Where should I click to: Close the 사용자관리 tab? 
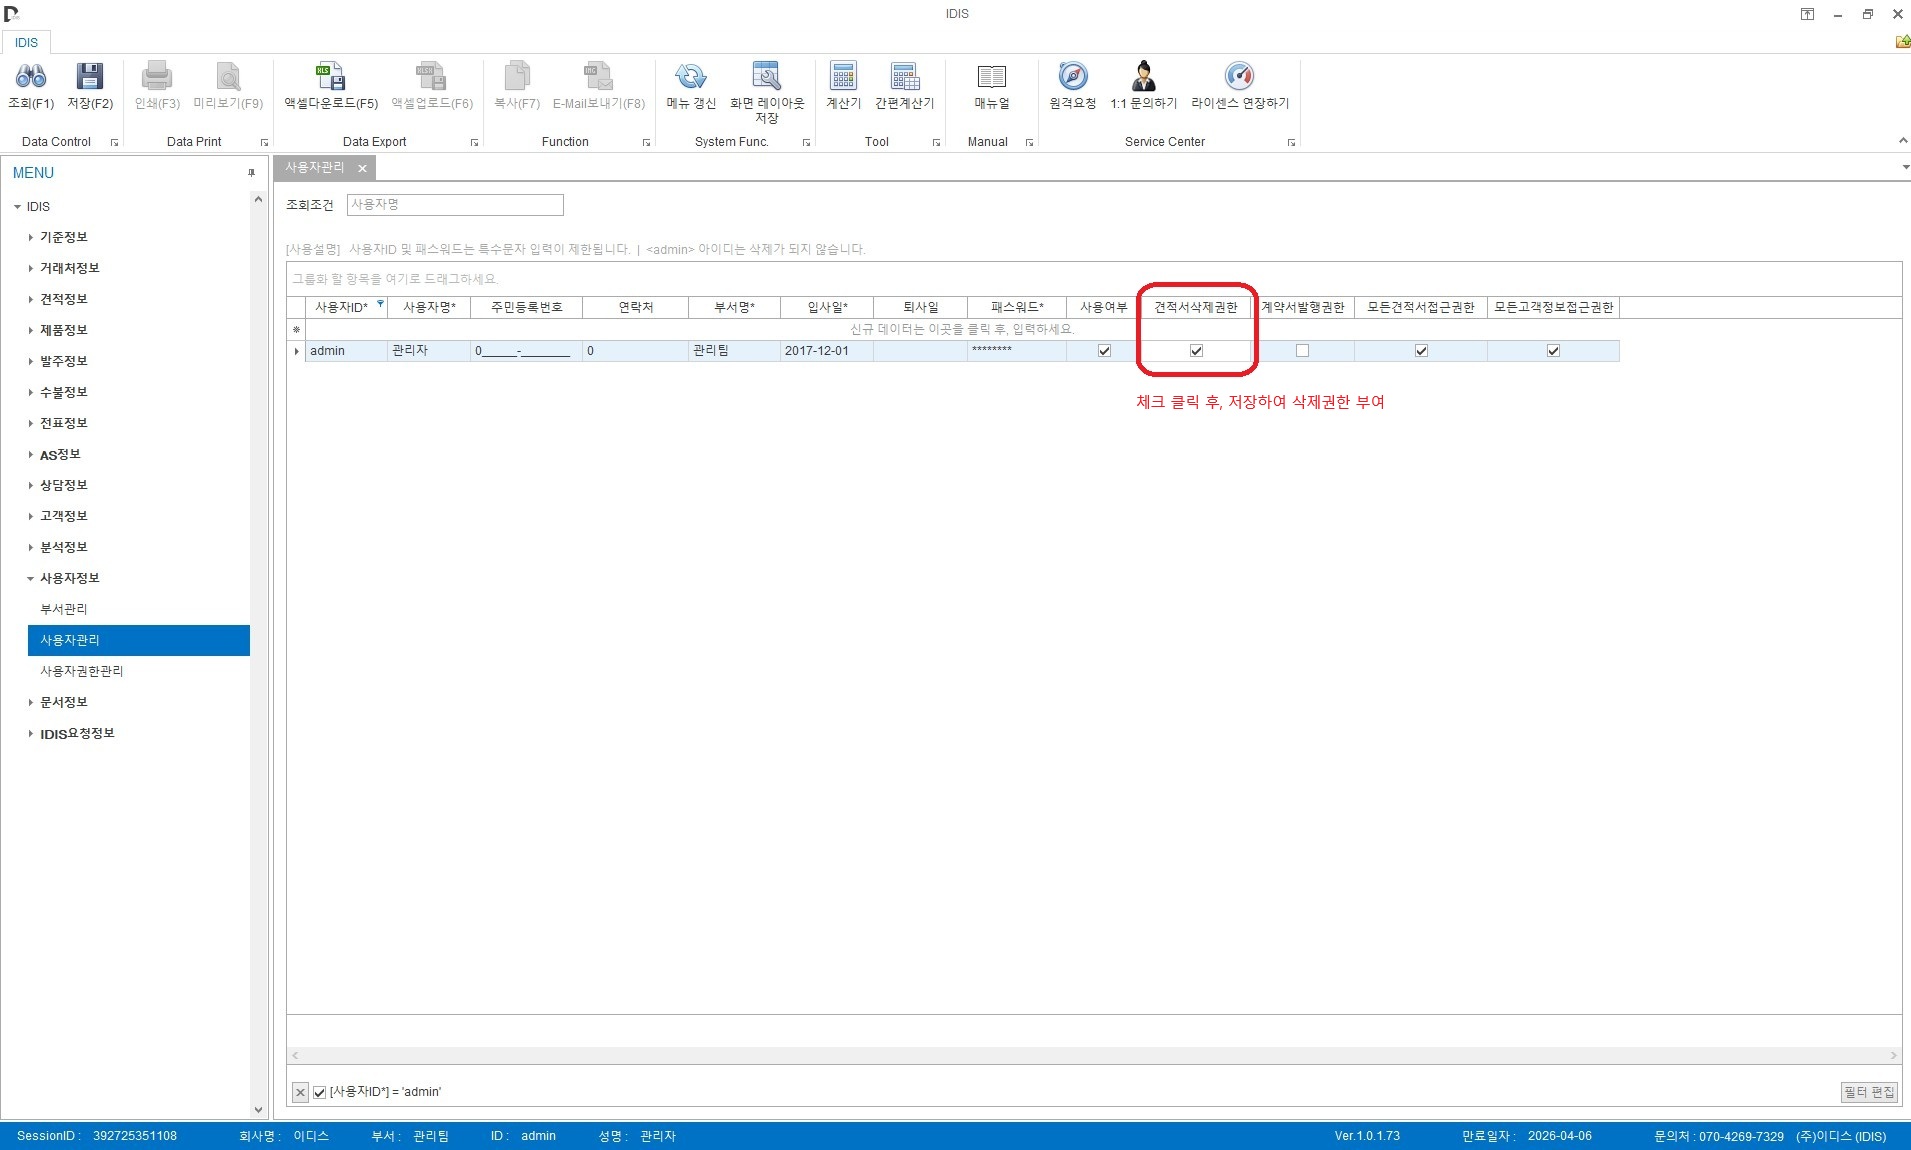362,168
